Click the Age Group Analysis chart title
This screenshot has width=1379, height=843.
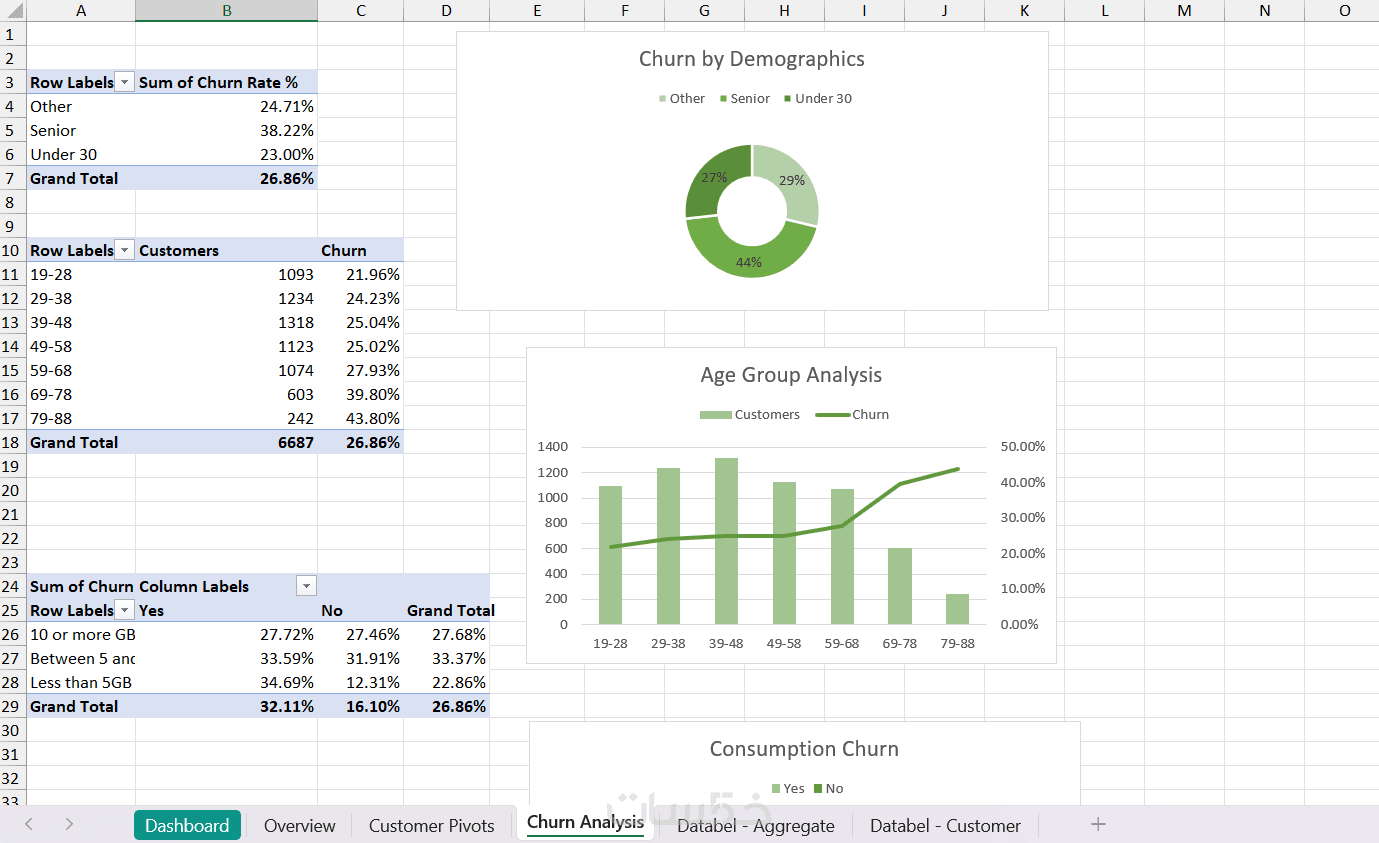(x=791, y=375)
